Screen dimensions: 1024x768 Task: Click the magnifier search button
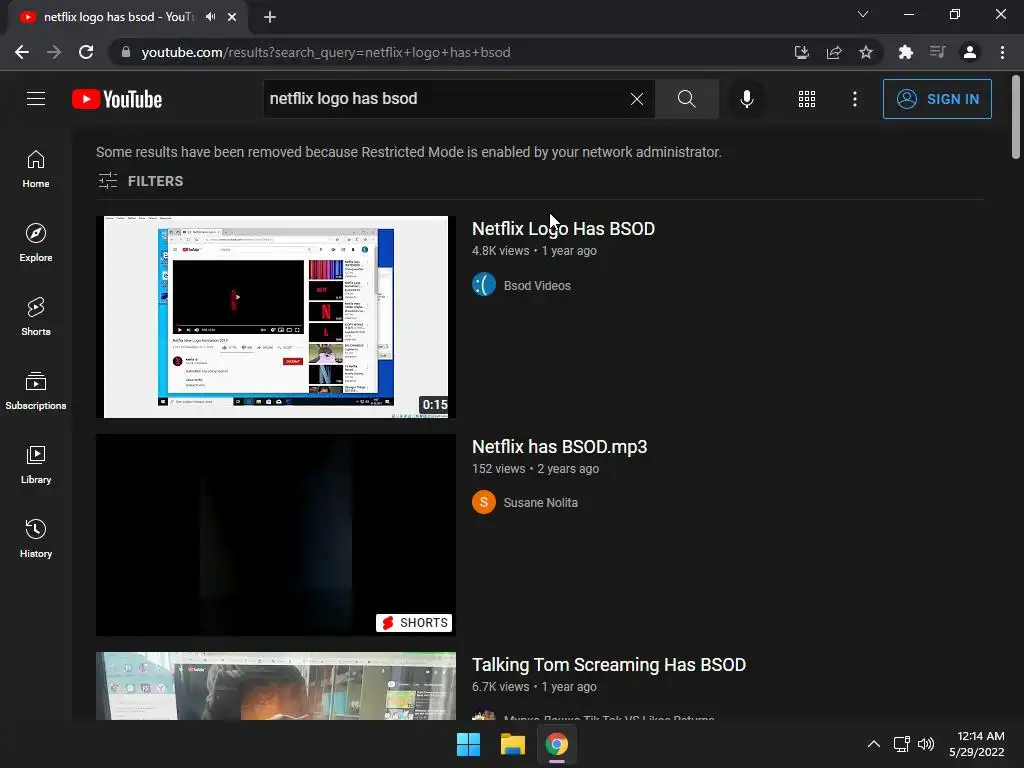click(x=686, y=99)
